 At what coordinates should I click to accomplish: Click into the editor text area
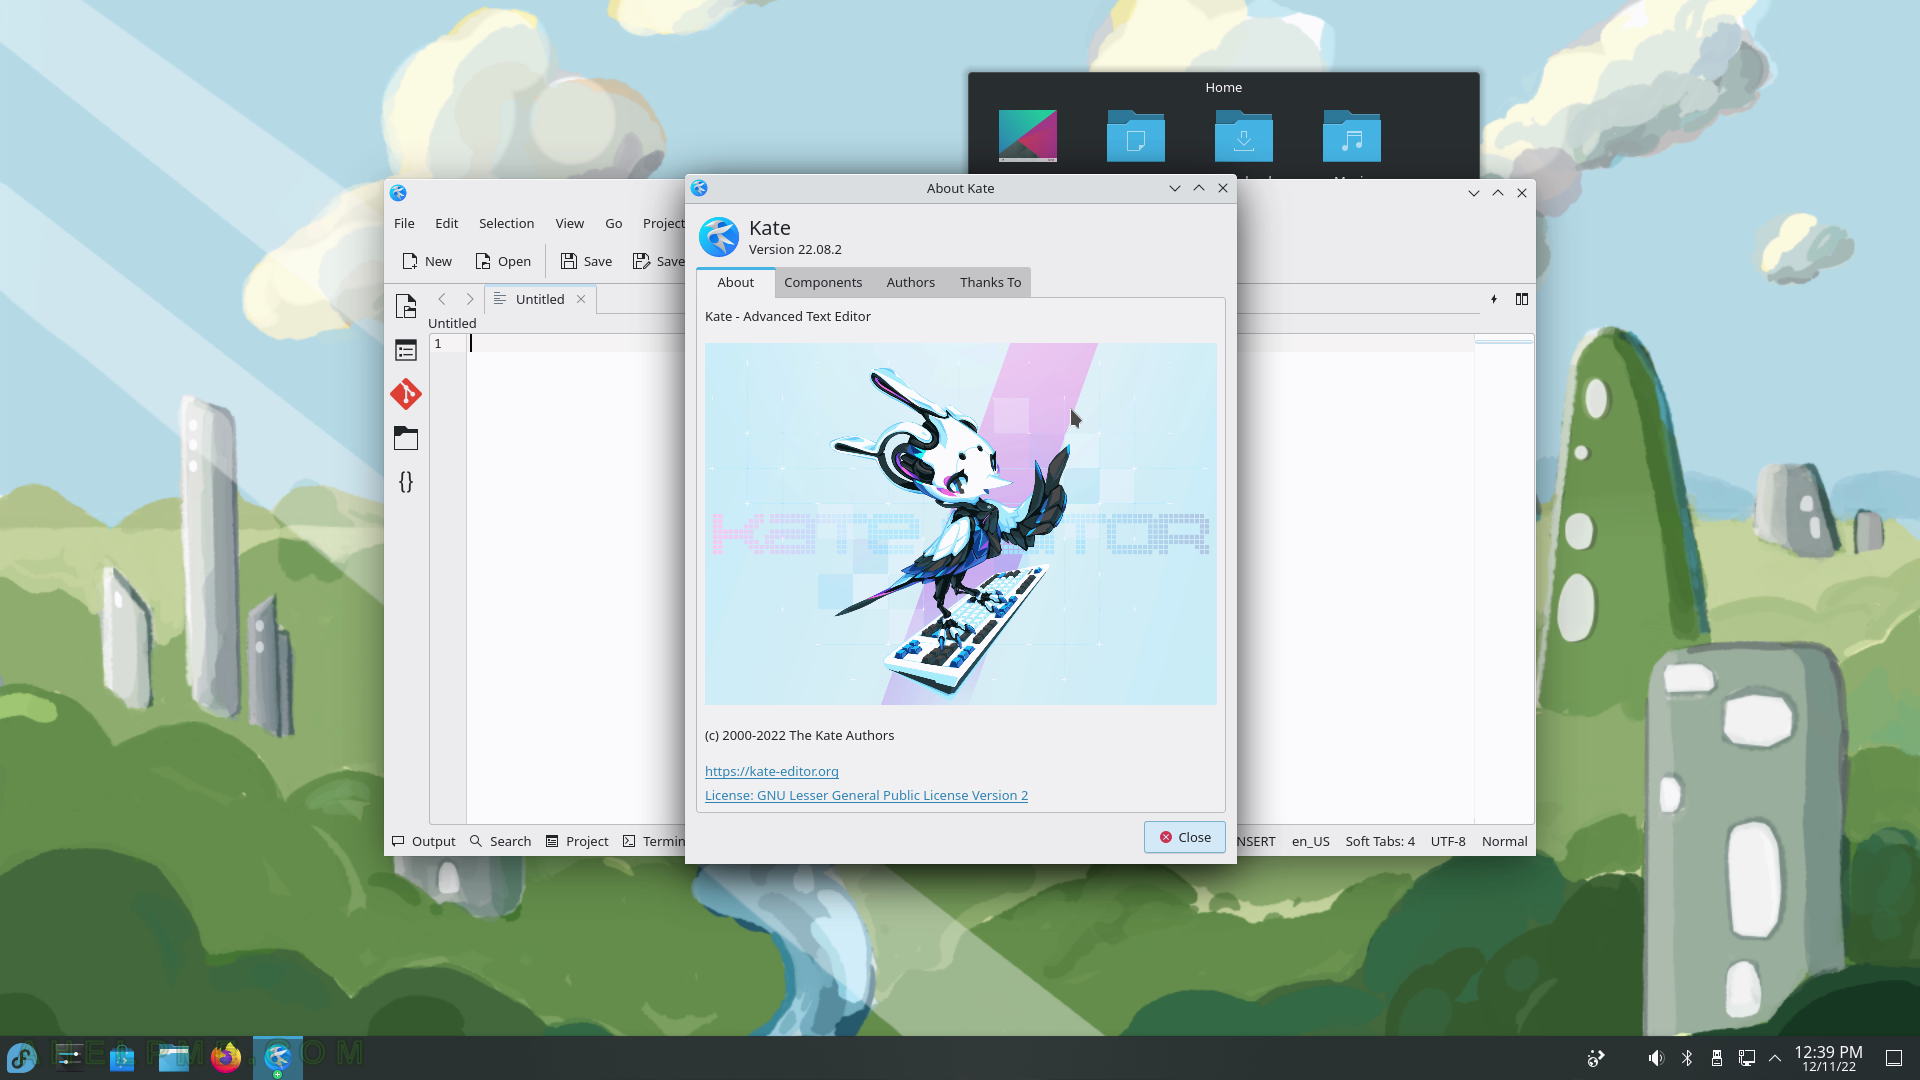pos(576,580)
